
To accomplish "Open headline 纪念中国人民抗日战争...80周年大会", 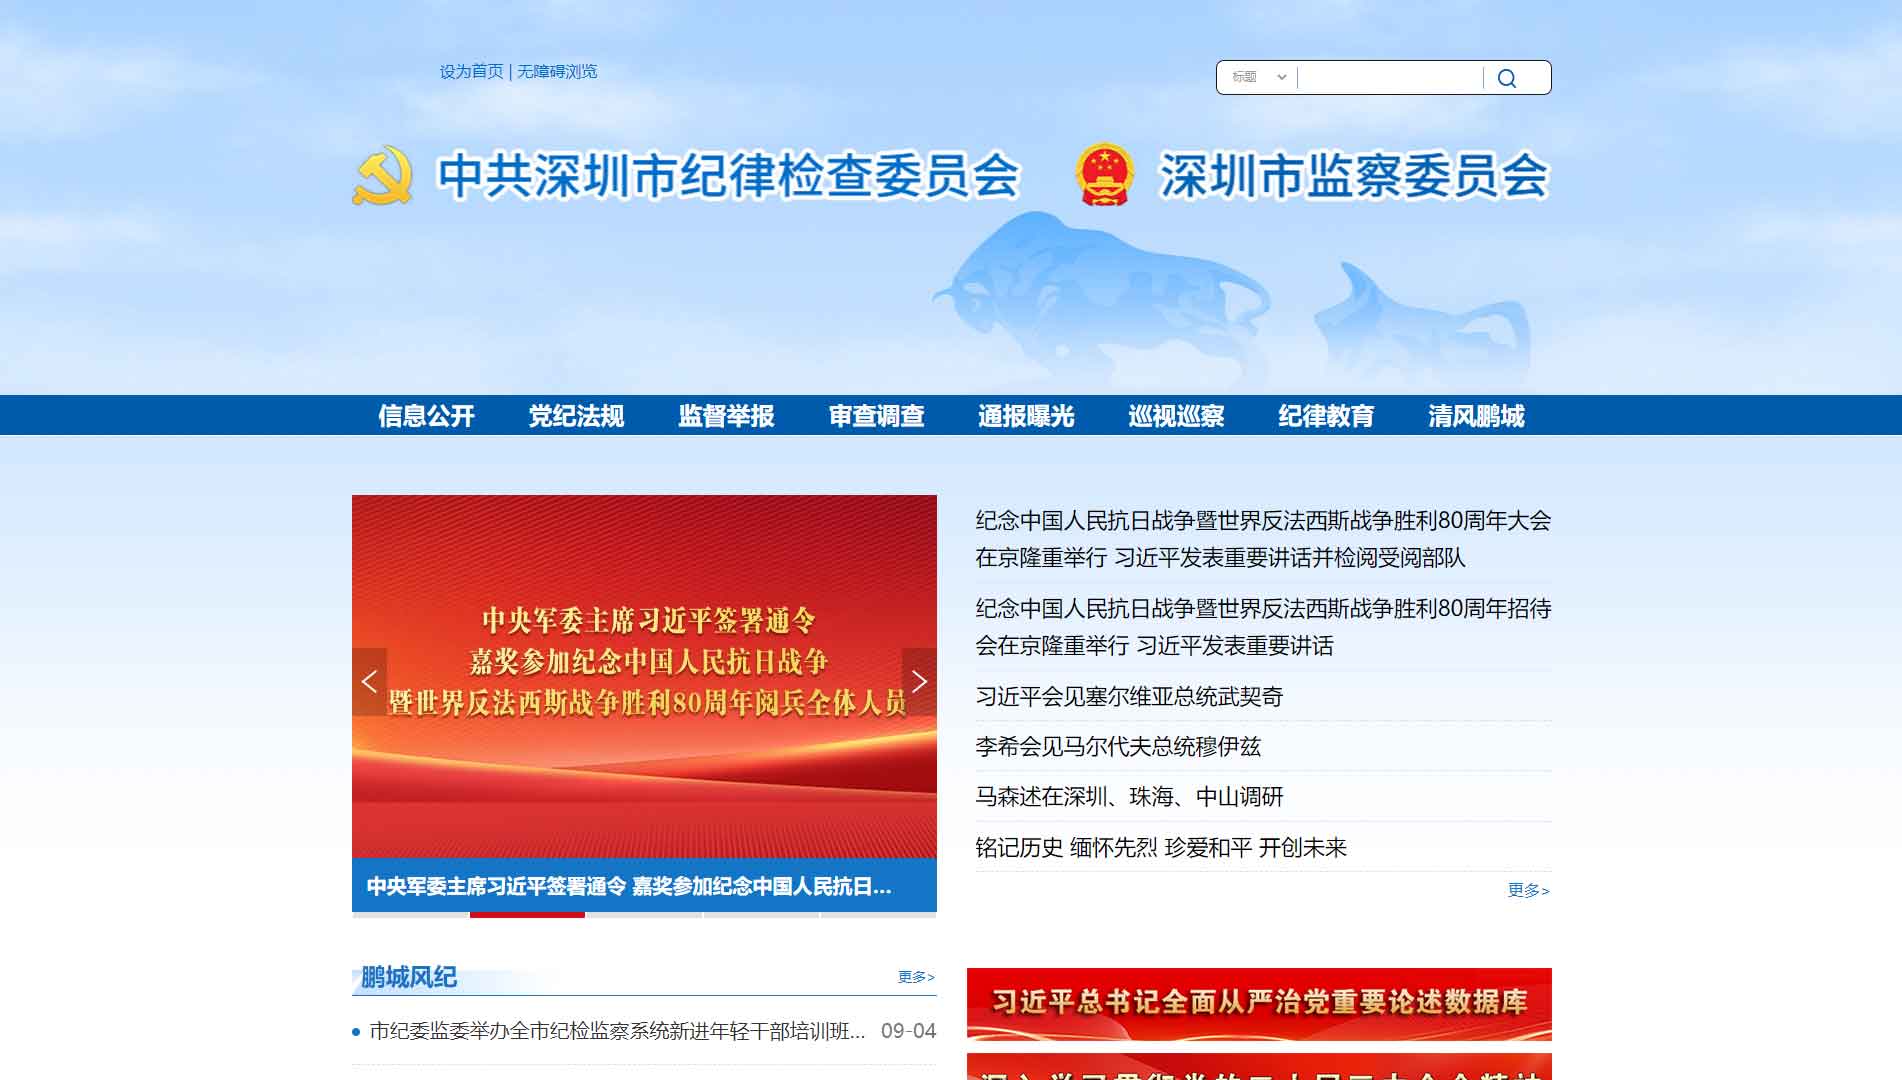I will [1263, 539].
